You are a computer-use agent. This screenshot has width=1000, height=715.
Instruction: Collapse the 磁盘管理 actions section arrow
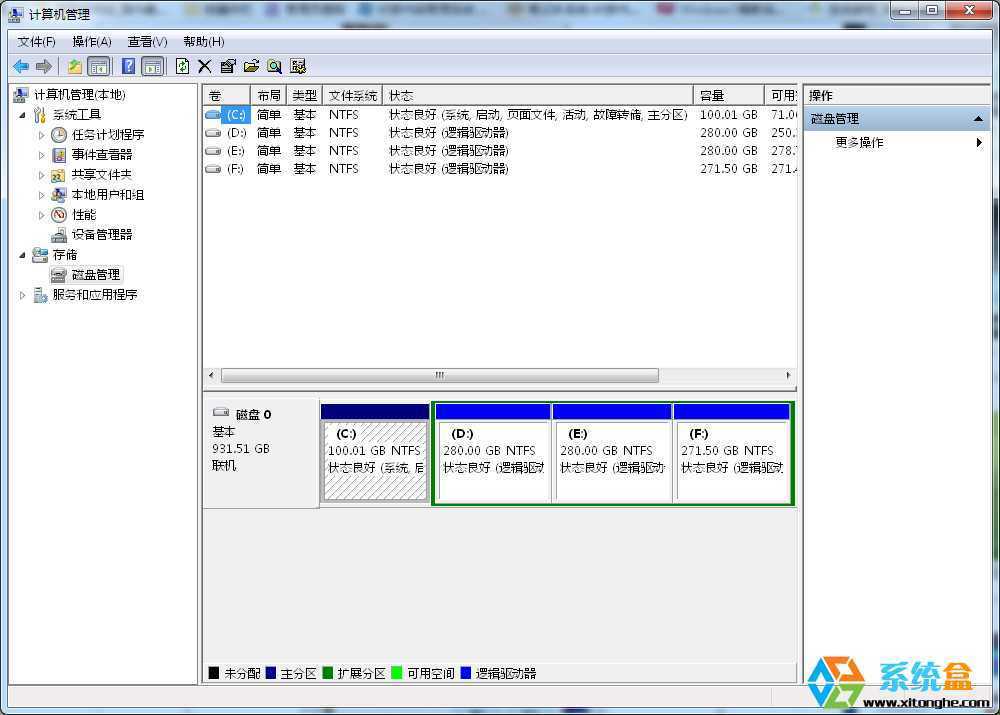pyautogui.click(x=978, y=119)
